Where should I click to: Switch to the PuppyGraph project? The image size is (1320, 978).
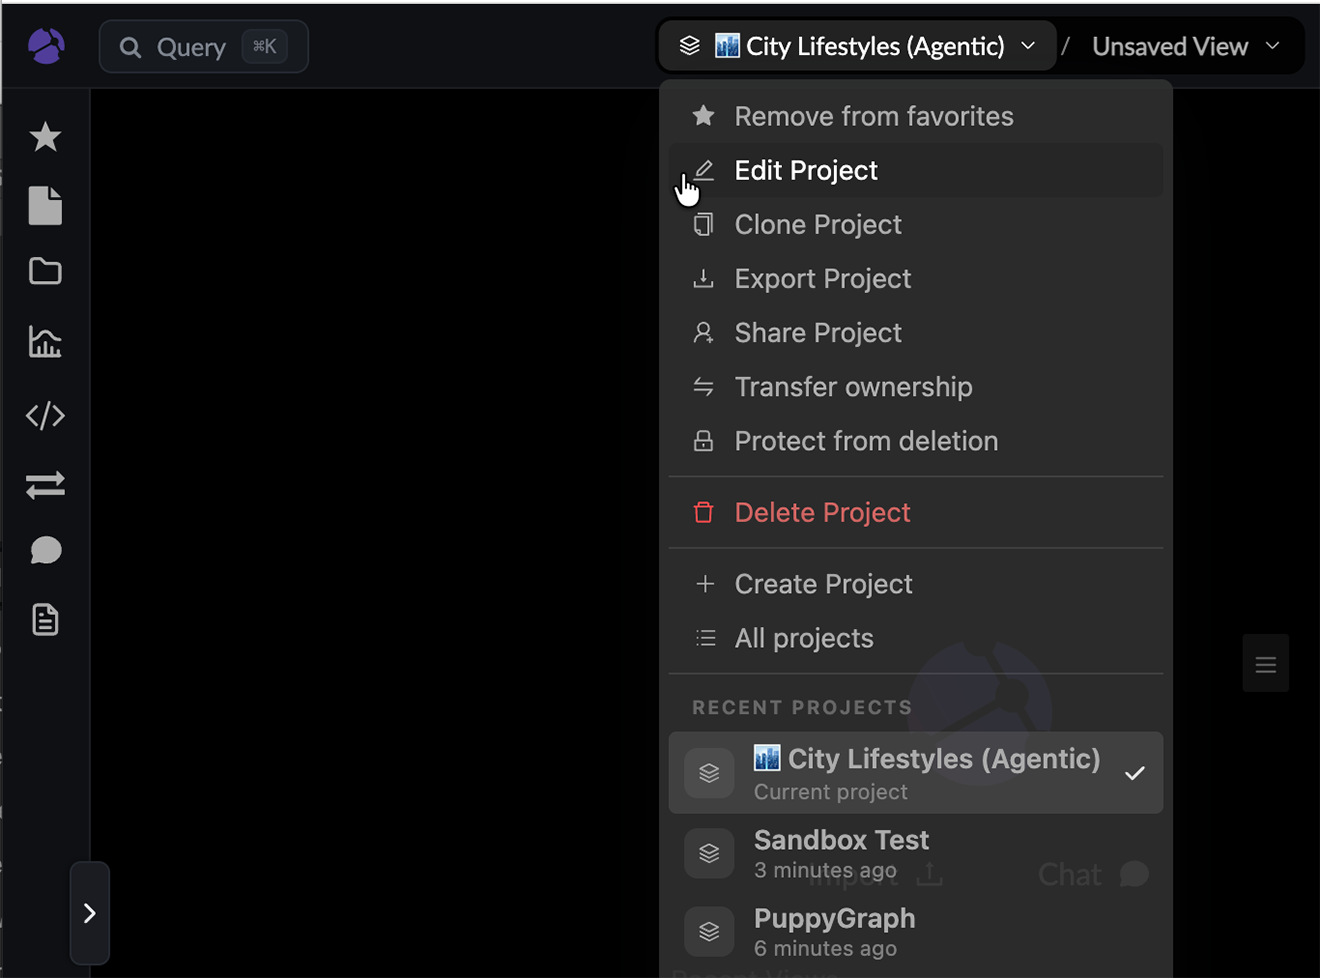916,931
